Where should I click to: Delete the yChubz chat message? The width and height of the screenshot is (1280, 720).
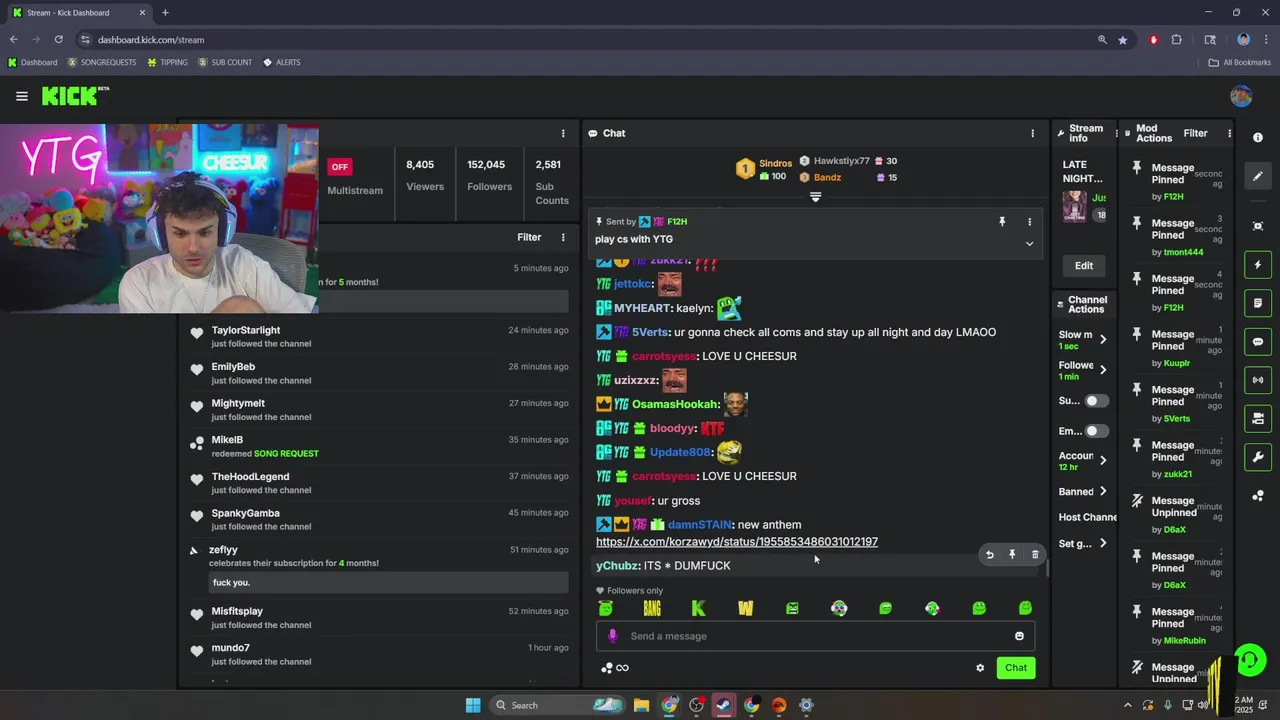[x=1035, y=555]
